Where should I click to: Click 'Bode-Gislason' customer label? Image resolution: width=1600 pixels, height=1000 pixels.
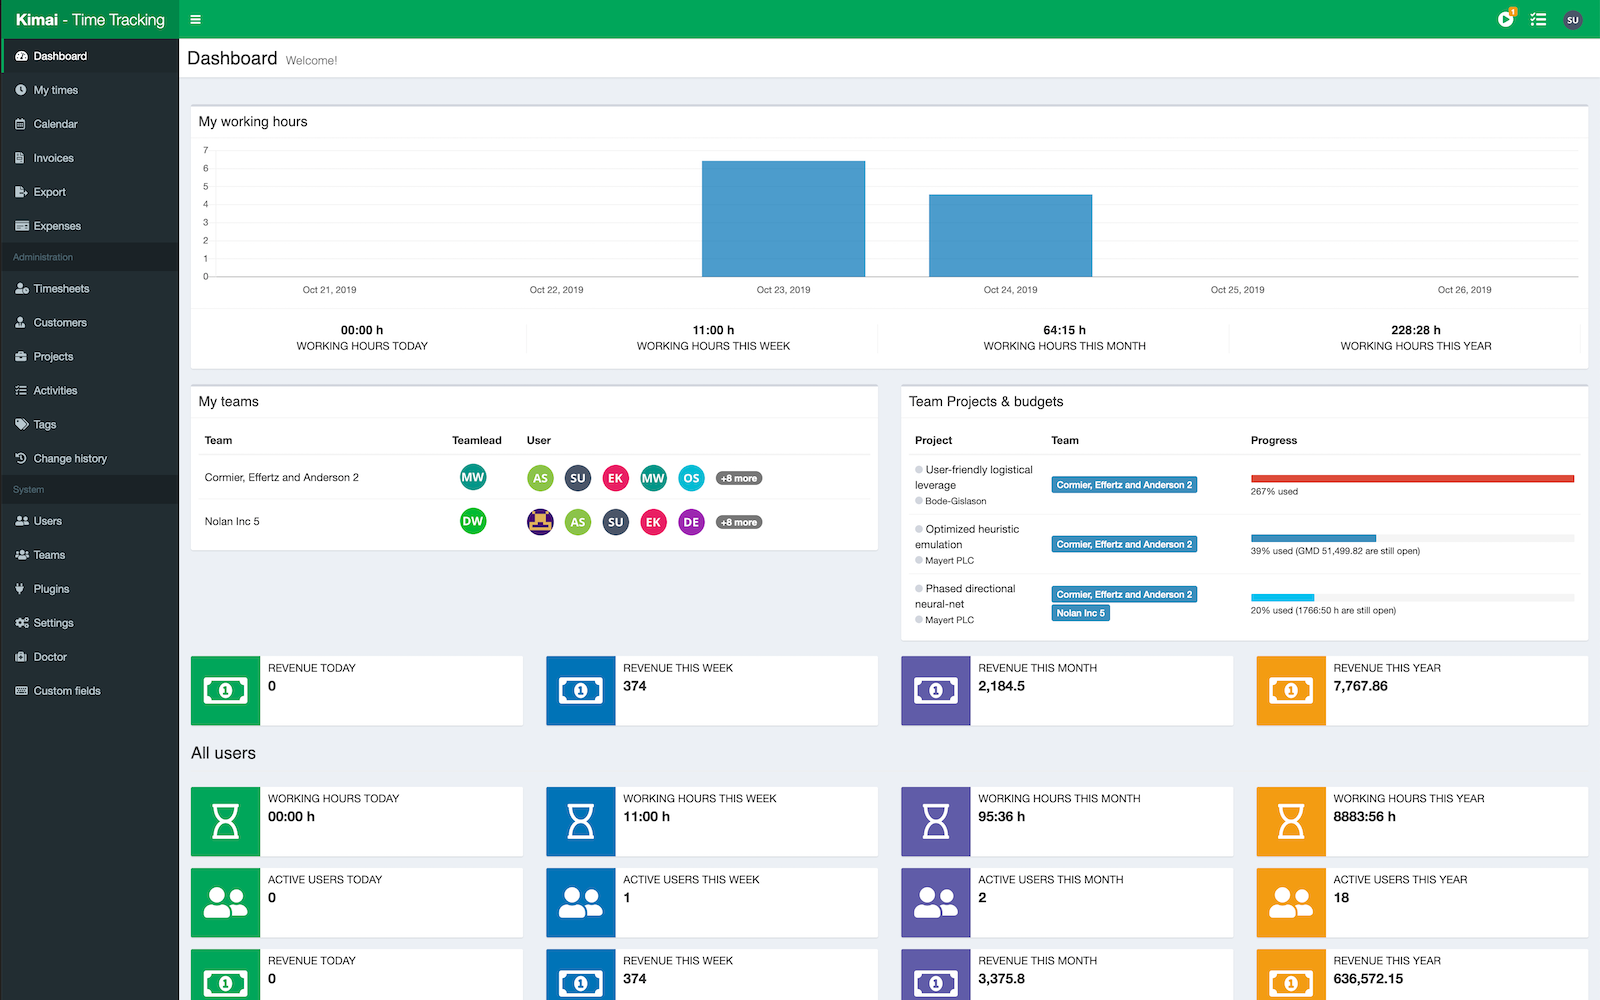tap(956, 501)
